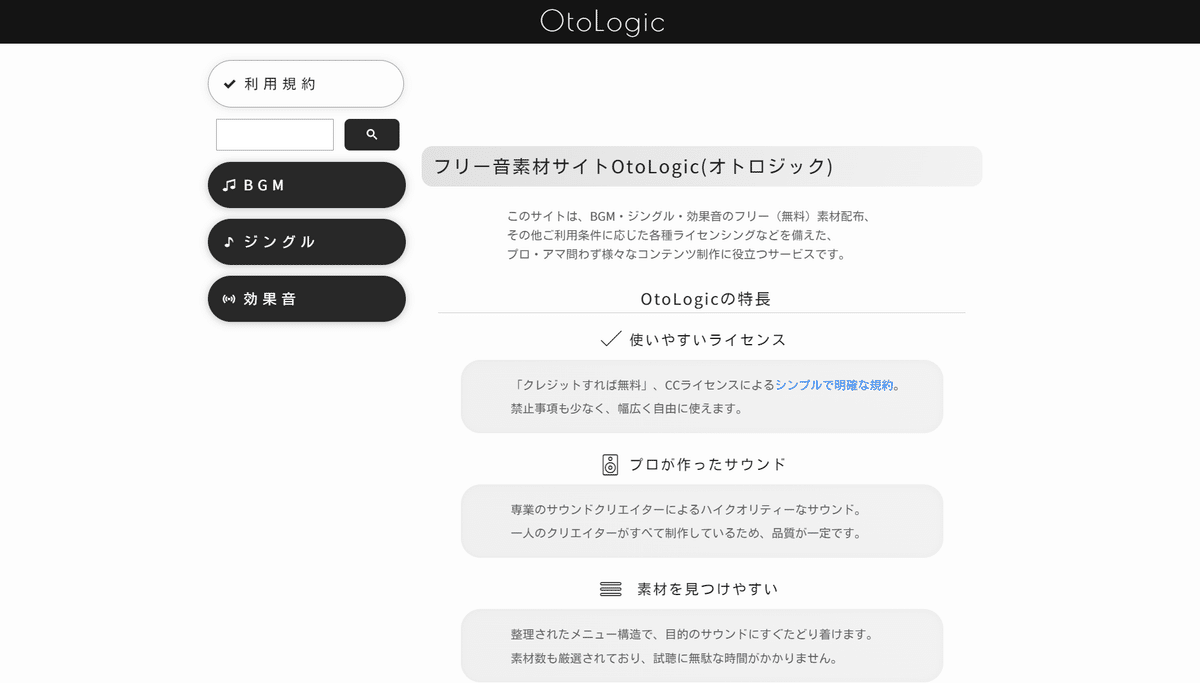Select the heading フリー音素材サイトOtoLogic(オトロジック)
The image size is (1200, 683).
point(633,166)
